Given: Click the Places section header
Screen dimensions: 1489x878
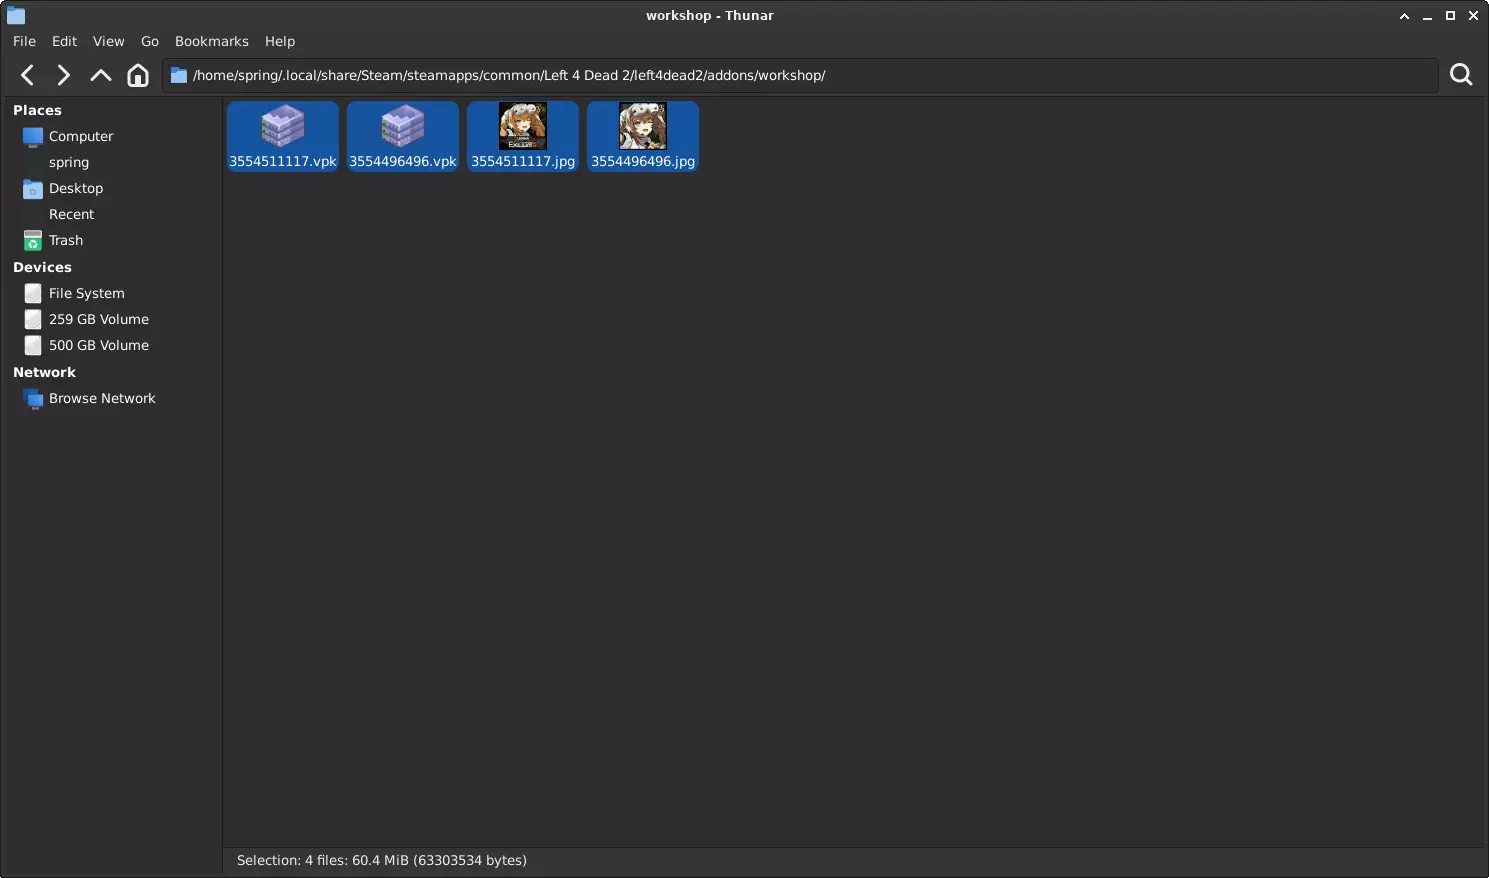Looking at the screenshot, I should pyautogui.click(x=37, y=110).
